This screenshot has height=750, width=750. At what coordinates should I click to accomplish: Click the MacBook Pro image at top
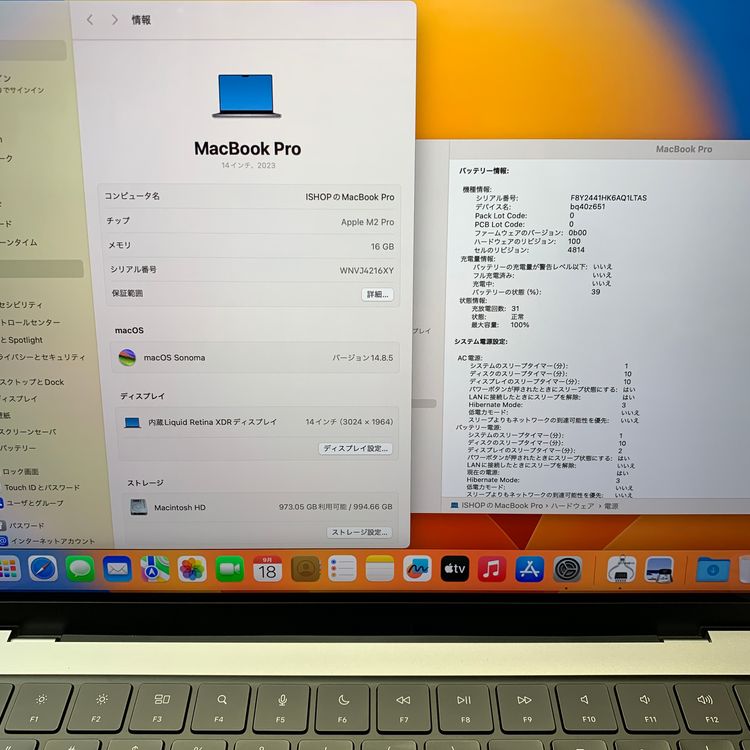246,95
